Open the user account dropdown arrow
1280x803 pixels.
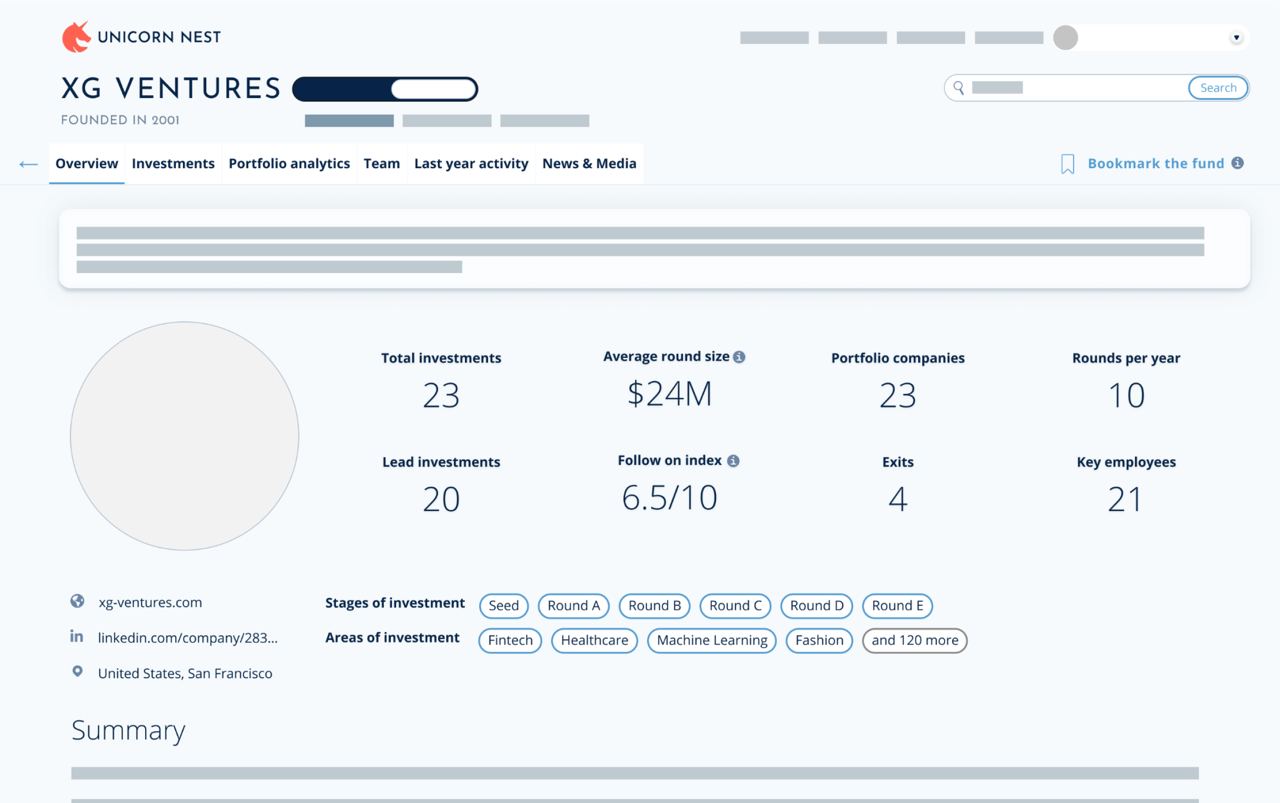point(1236,38)
